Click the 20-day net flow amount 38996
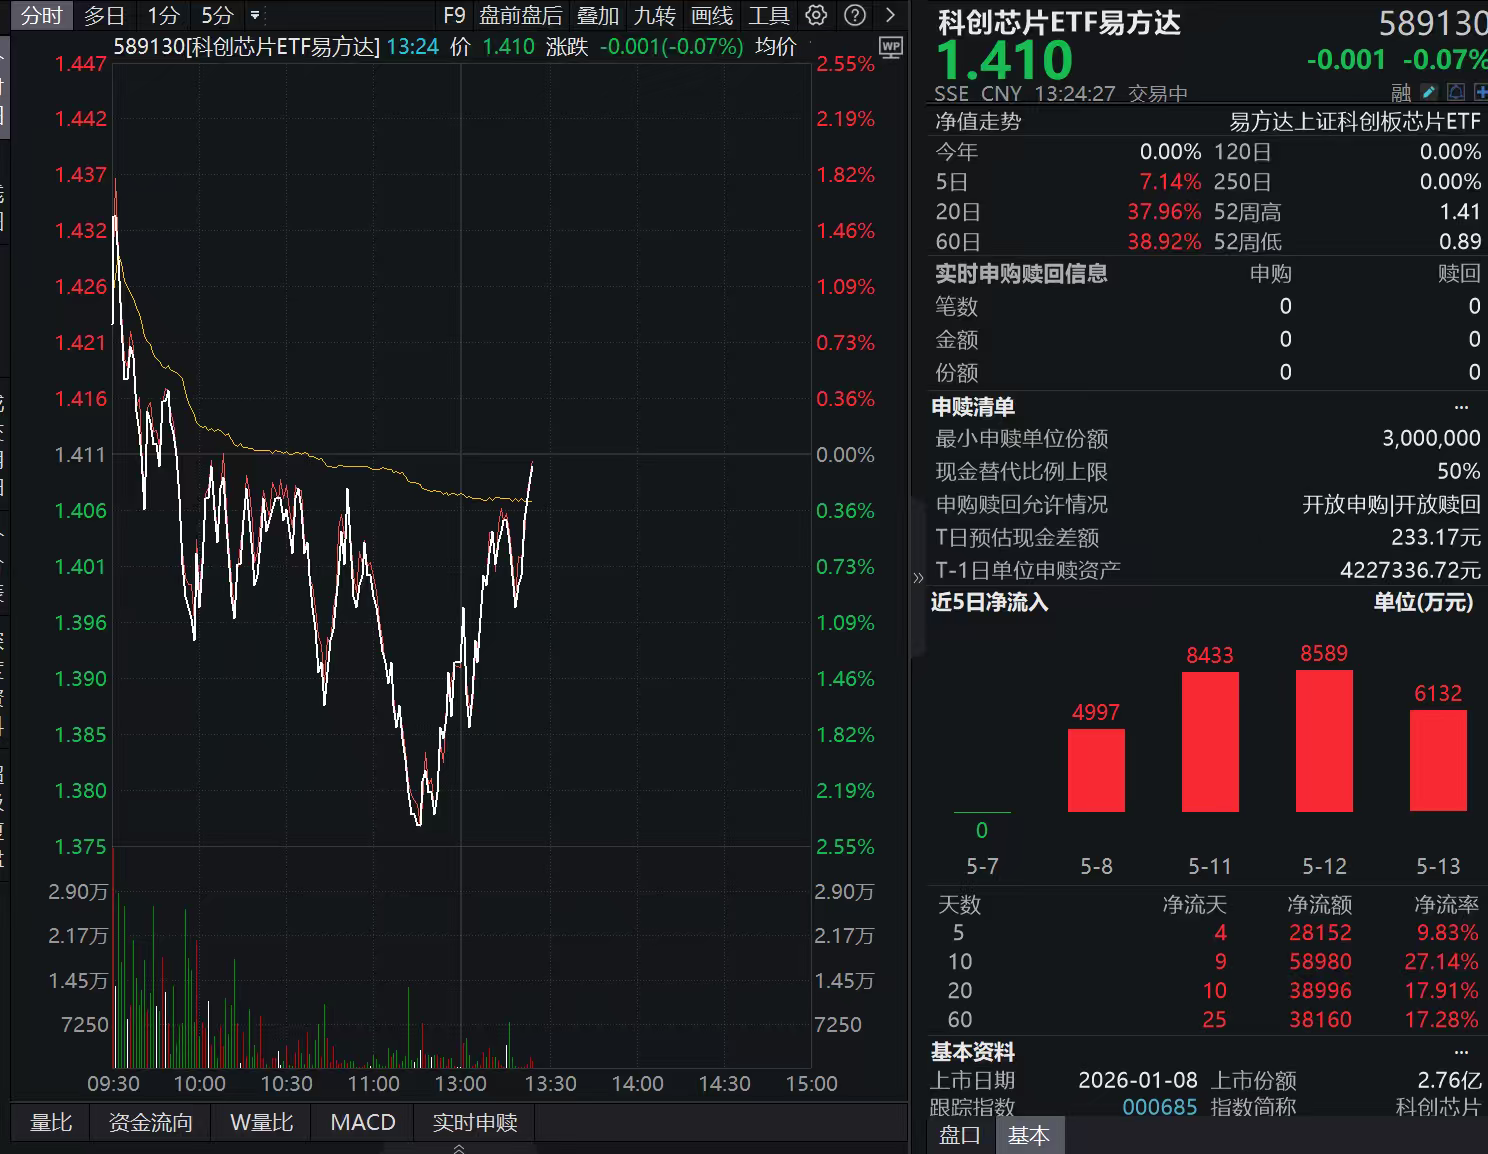 pyautogui.click(x=1319, y=991)
